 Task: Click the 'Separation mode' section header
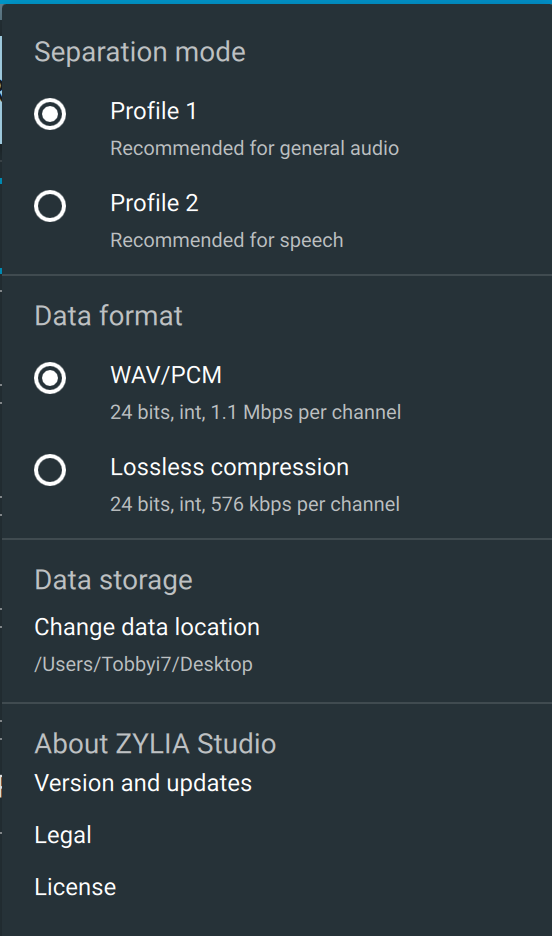pos(140,52)
